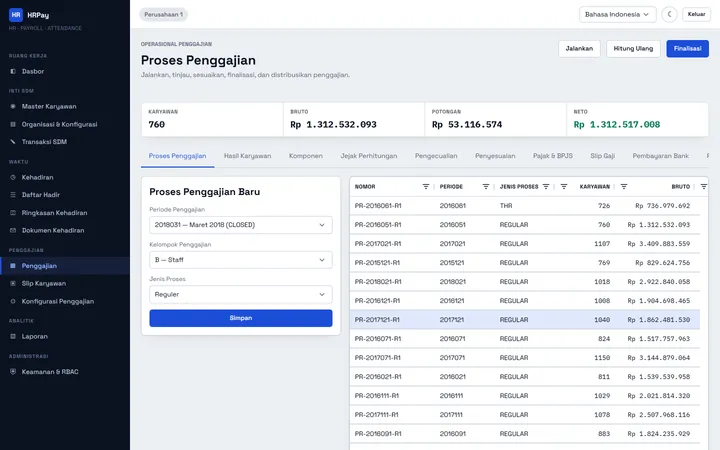This screenshot has height=450, width=720.
Task: Open the filter icon right of BRUTO header
Action: point(703,186)
